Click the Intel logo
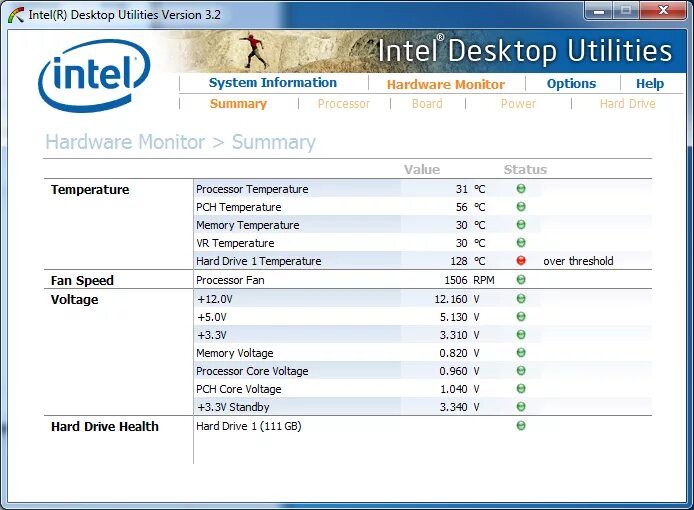 (x=94, y=75)
